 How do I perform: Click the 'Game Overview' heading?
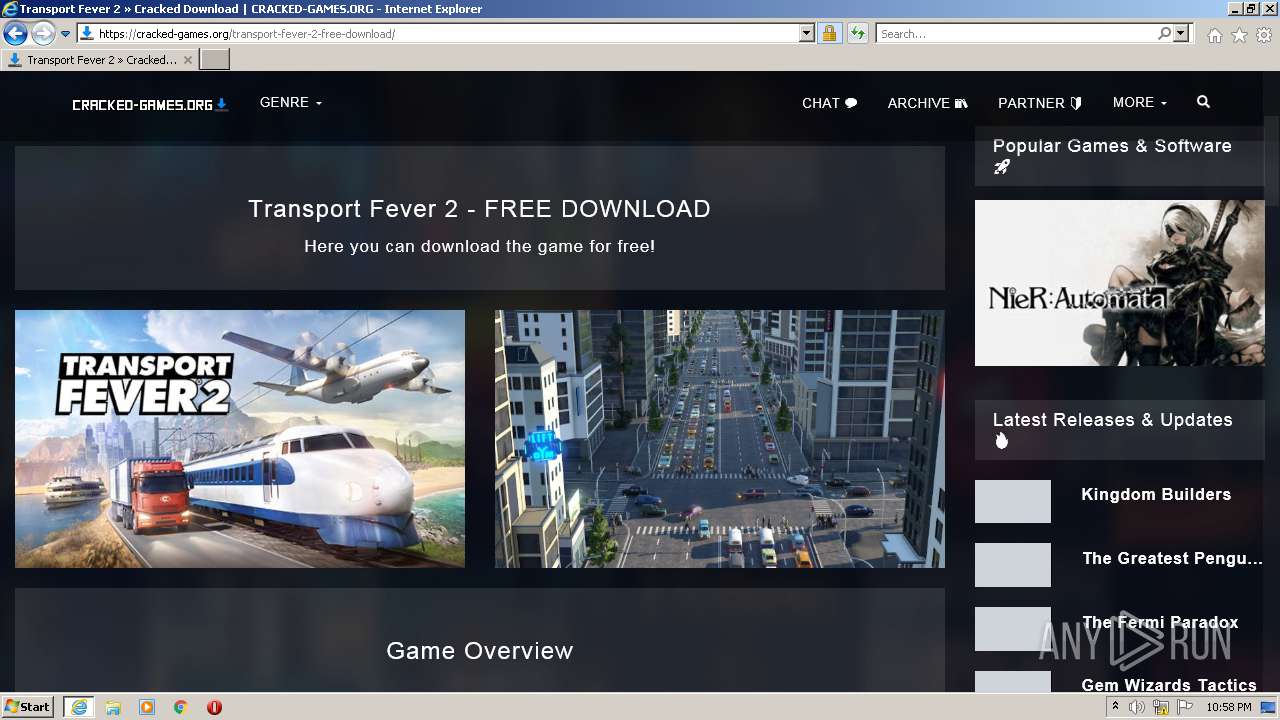[x=480, y=651]
